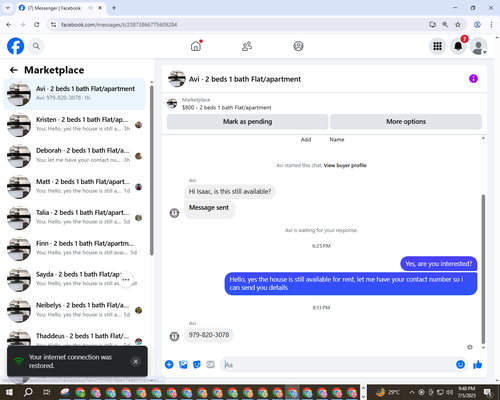500x400 pixels.
Task: Open a new browser tab
Action: (x=114, y=8)
